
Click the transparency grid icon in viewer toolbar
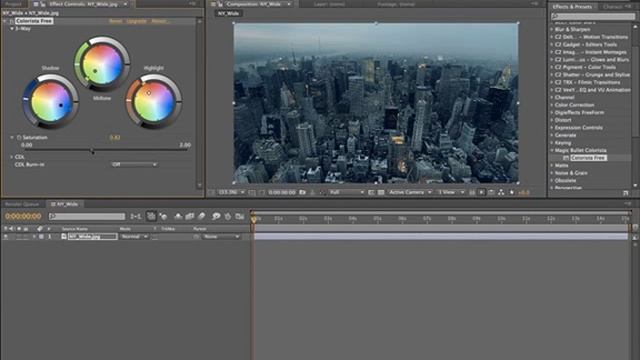point(381,192)
